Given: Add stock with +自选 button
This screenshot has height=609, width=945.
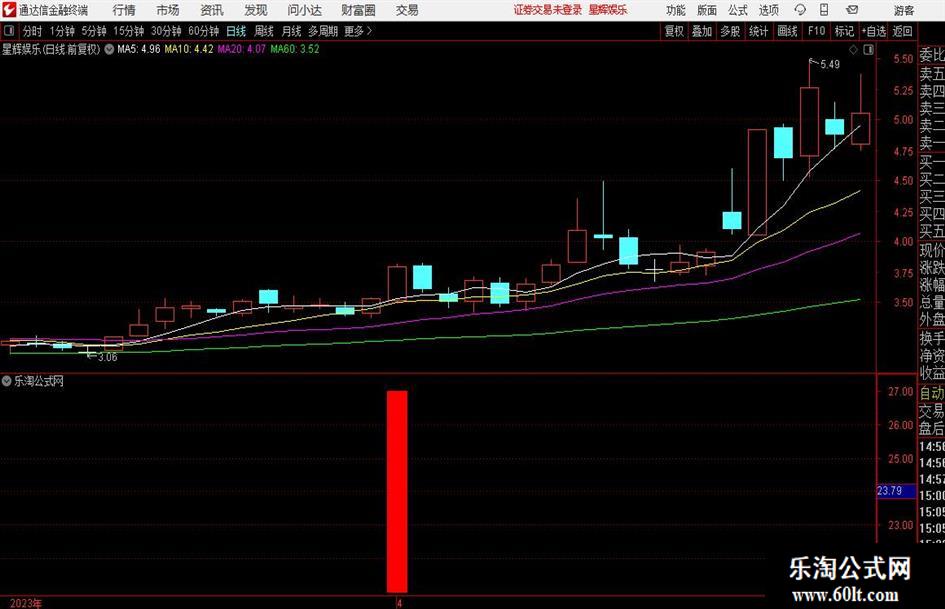Looking at the screenshot, I should click(x=874, y=31).
